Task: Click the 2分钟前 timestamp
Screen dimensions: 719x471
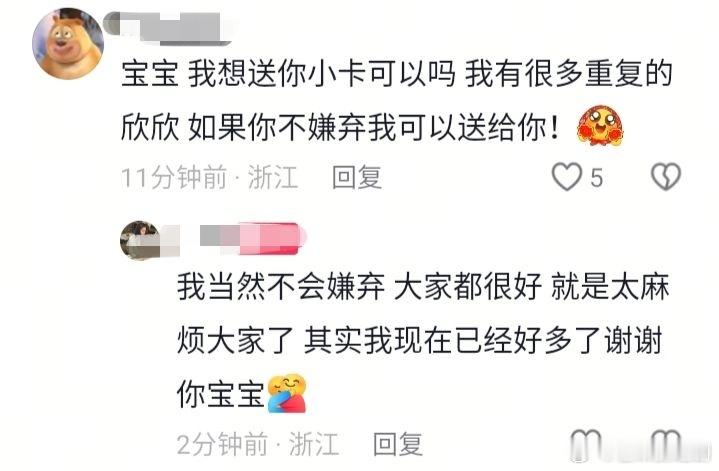Action: tap(222, 444)
